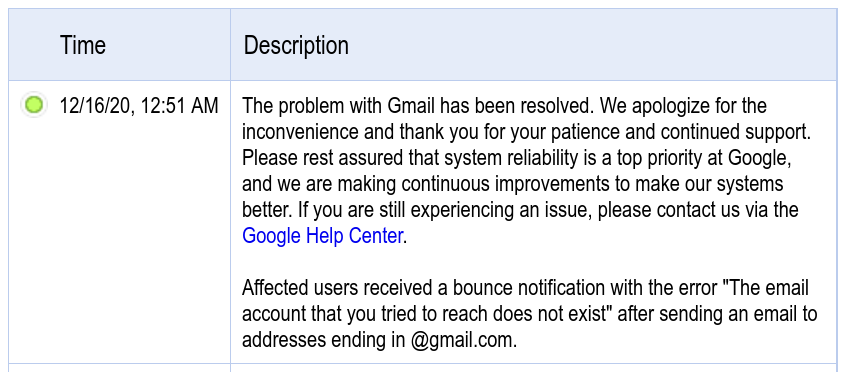Click the word Google in 'priority at Google'
The height and width of the screenshot is (372, 845).
tap(759, 158)
